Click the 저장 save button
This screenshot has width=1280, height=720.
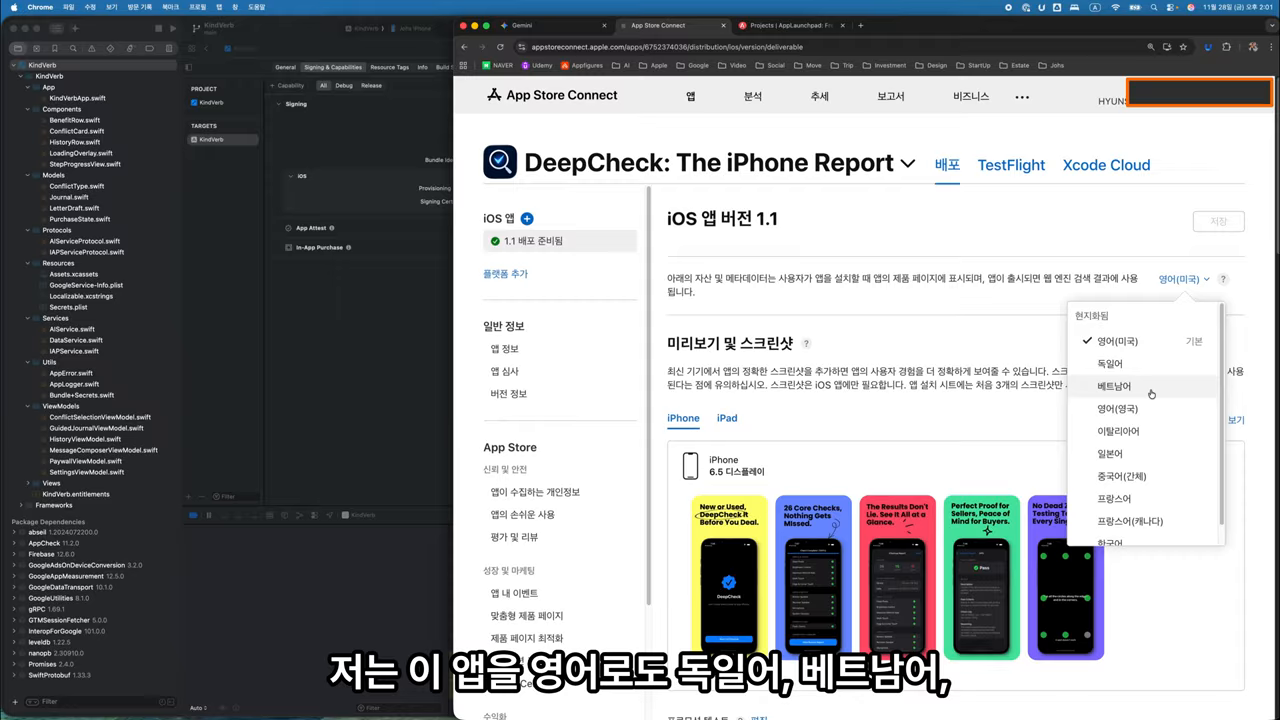(1218, 222)
